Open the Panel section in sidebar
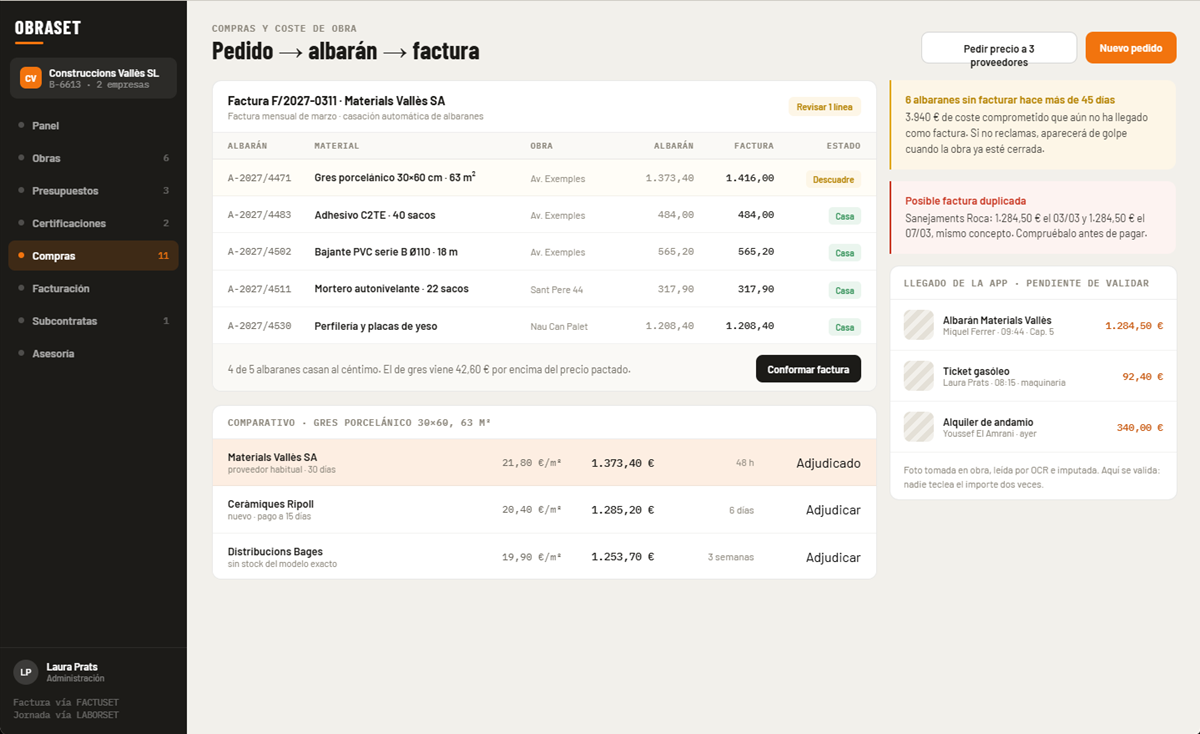 coord(93,126)
